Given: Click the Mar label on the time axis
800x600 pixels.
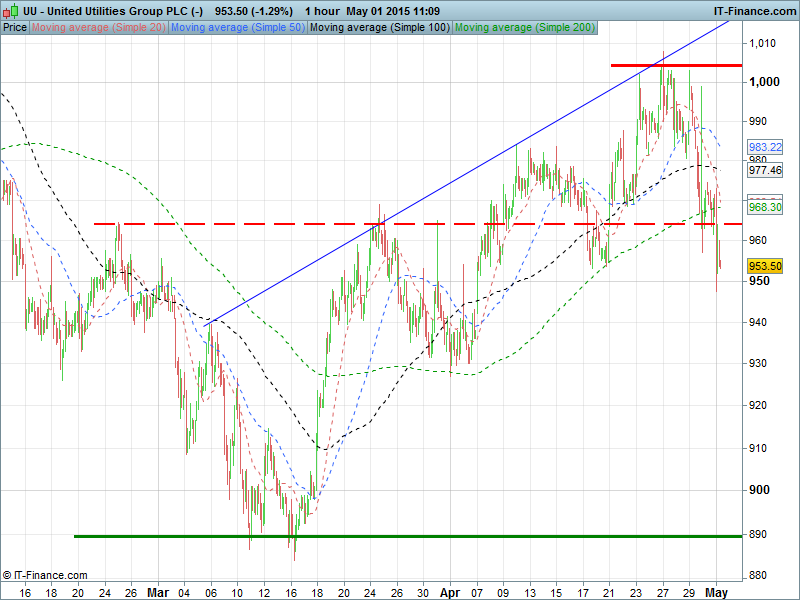Looking at the screenshot, I should pos(158,592).
